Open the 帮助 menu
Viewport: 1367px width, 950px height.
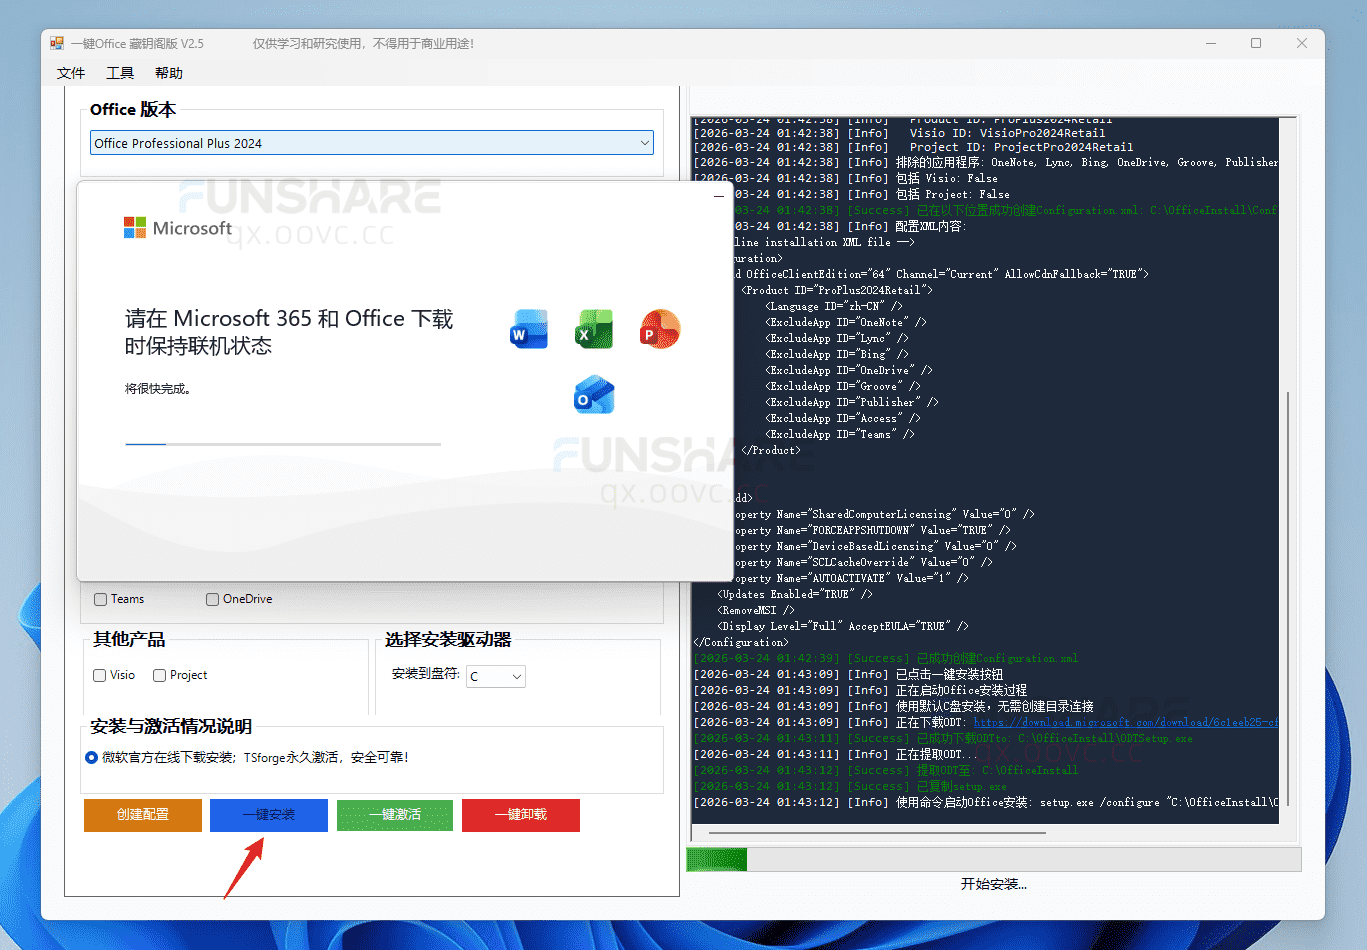(x=169, y=73)
